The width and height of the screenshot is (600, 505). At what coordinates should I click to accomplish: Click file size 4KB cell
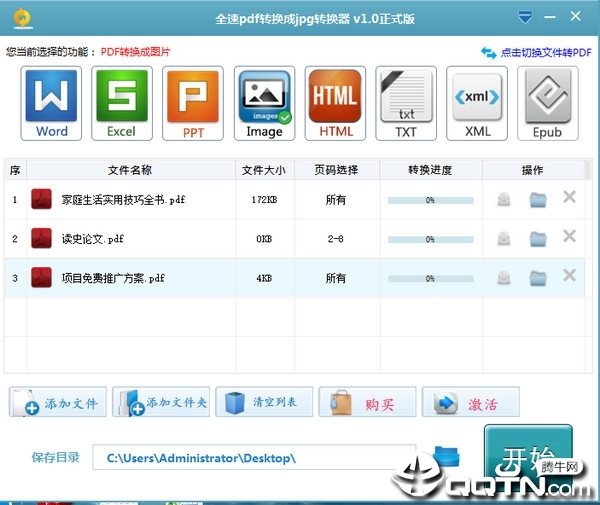coord(264,278)
